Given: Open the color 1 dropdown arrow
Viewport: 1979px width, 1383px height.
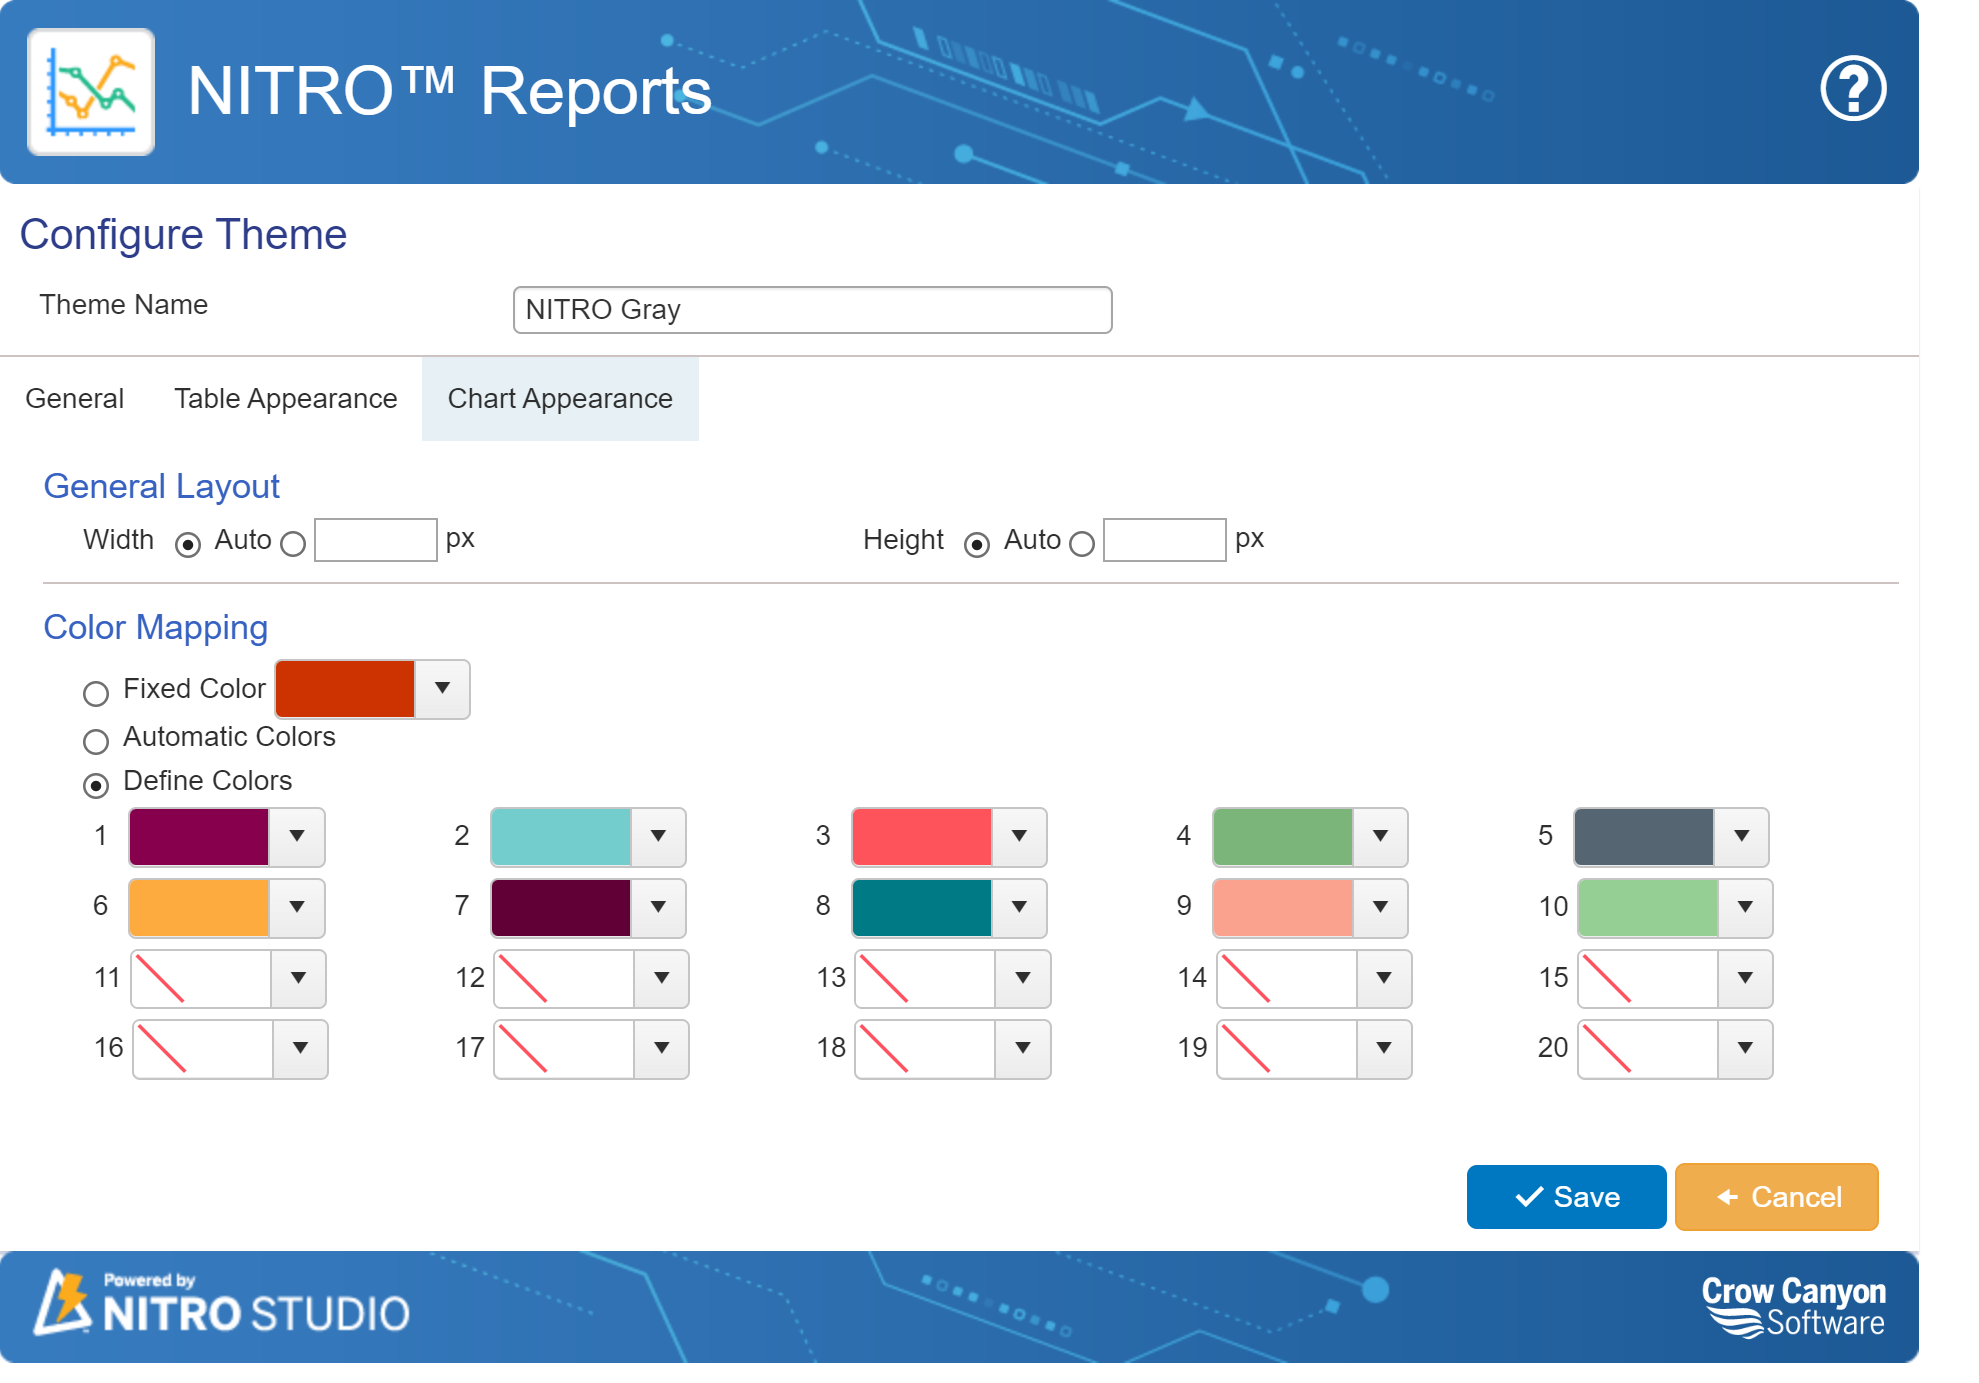Looking at the screenshot, I should tap(297, 837).
